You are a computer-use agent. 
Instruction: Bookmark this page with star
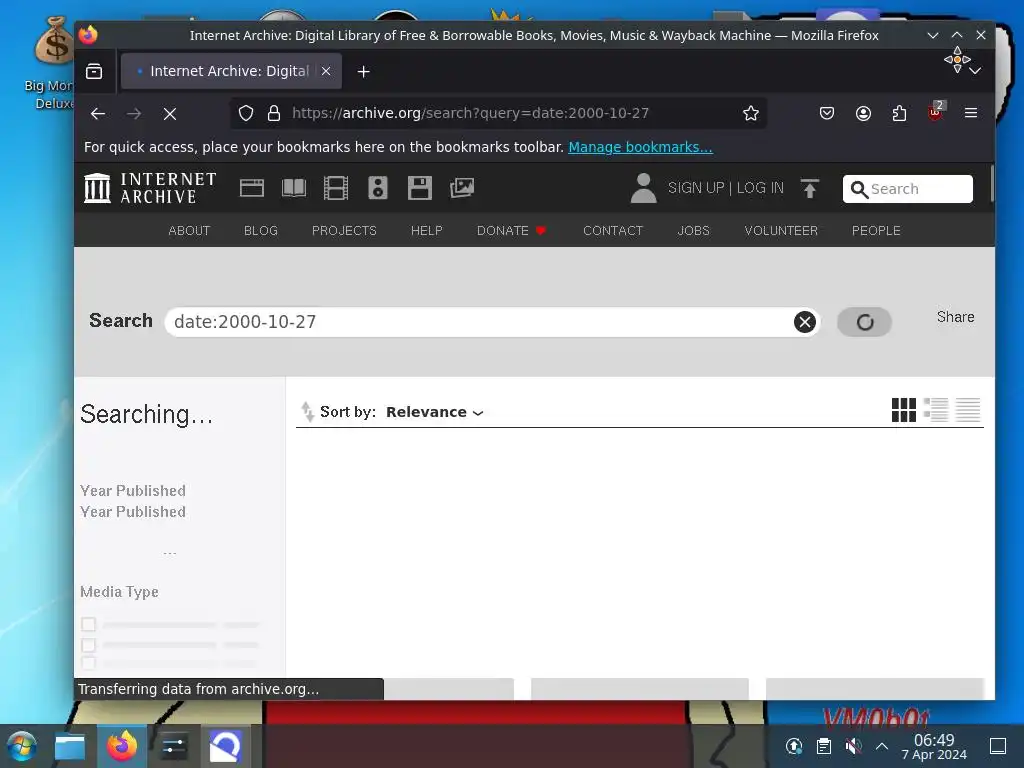pos(750,114)
